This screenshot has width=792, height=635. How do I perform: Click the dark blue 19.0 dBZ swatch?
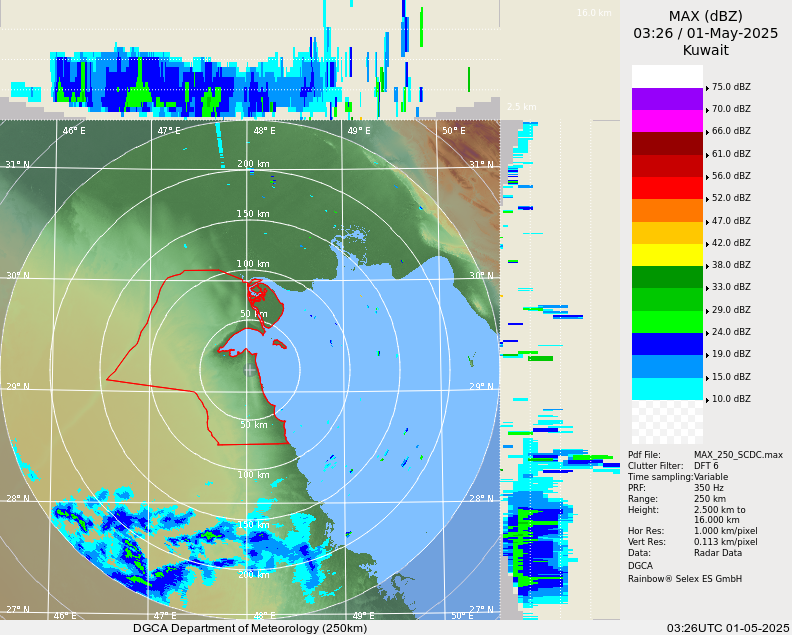coord(667,344)
